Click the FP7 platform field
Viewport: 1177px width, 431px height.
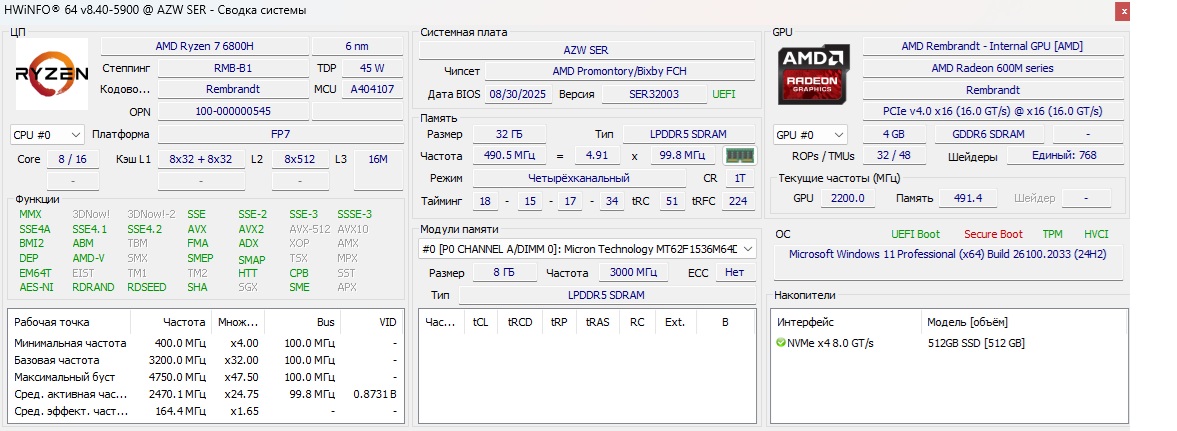[281, 134]
